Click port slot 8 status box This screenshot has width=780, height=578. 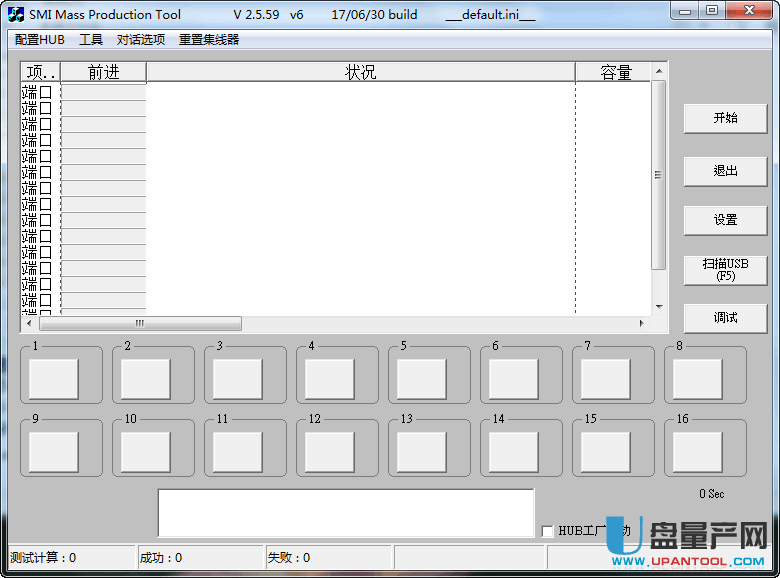tap(697, 379)
